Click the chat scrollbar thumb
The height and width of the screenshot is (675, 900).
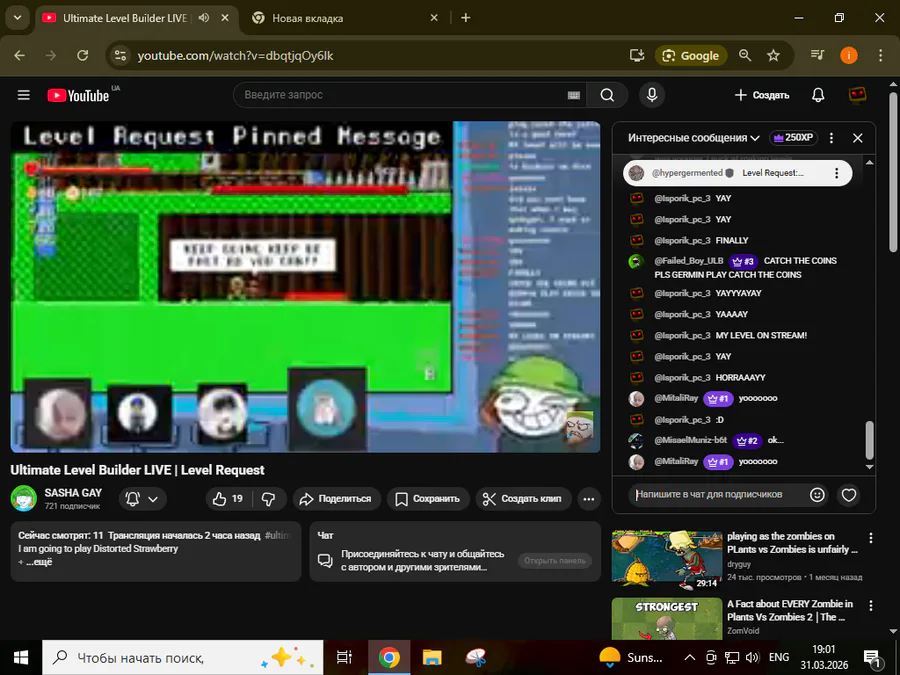pos(870,440)
